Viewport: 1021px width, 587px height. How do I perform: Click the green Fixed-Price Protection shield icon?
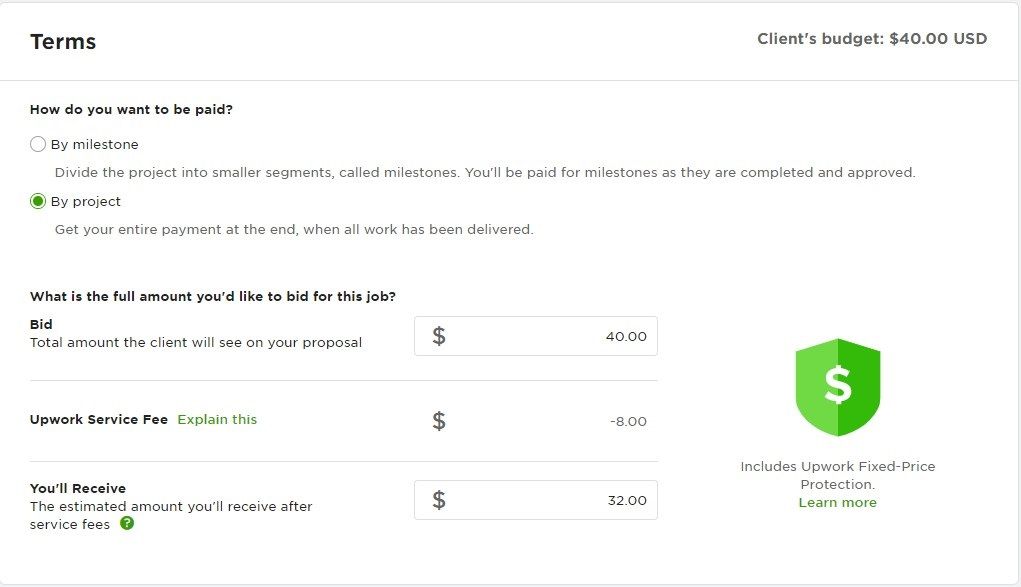coord(837,388)
